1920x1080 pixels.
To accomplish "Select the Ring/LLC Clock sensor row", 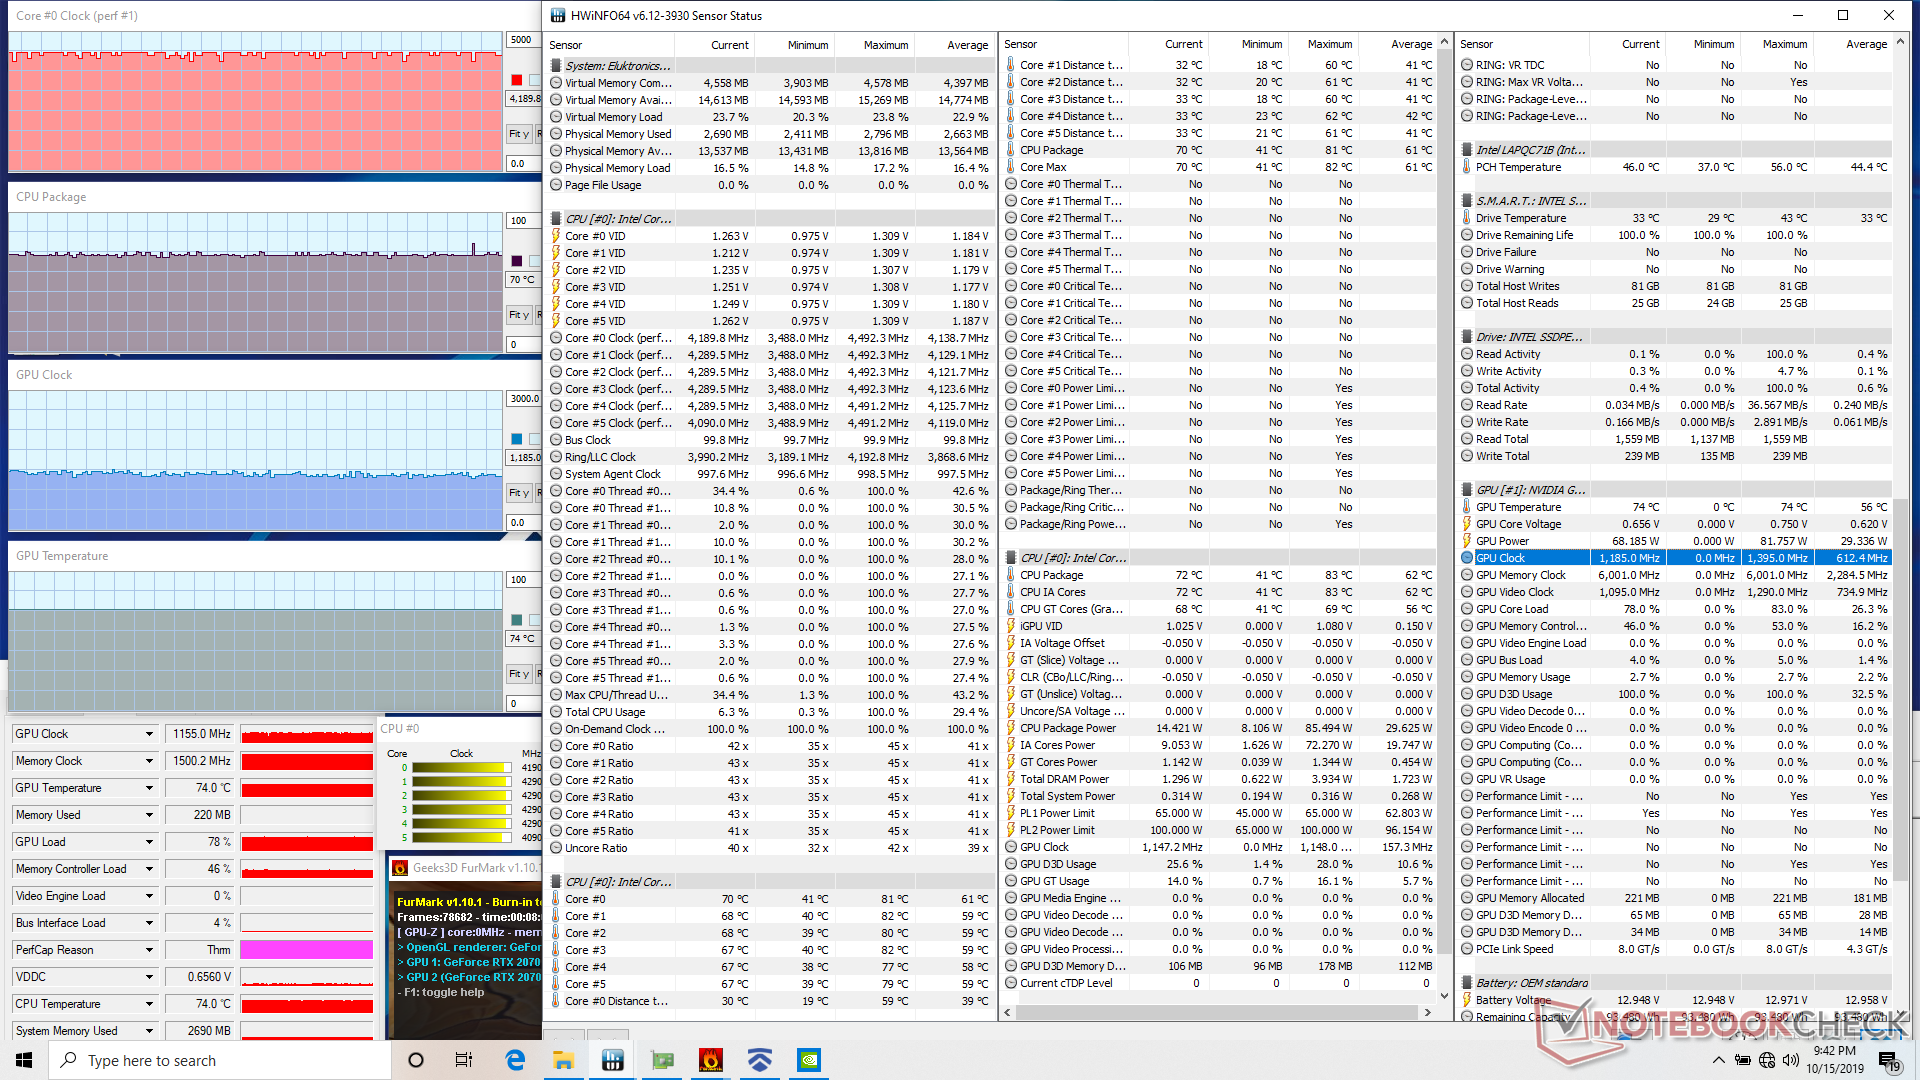I will 770,457.
